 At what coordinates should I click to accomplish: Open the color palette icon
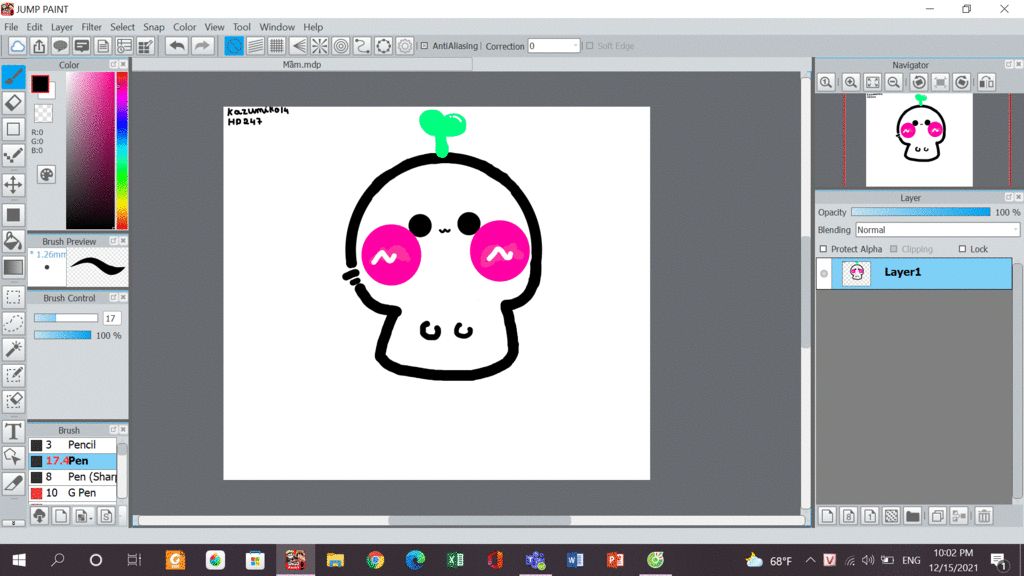coord(46,174)
